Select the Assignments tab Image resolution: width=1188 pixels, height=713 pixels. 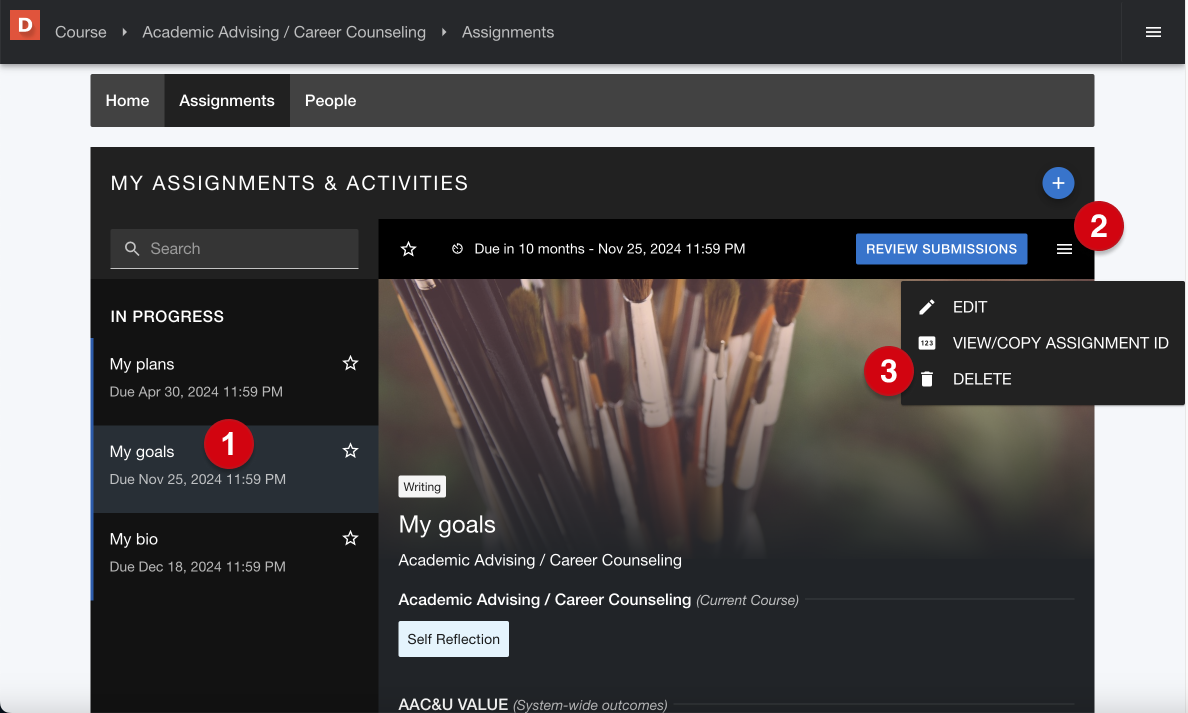tap(227, 101)
